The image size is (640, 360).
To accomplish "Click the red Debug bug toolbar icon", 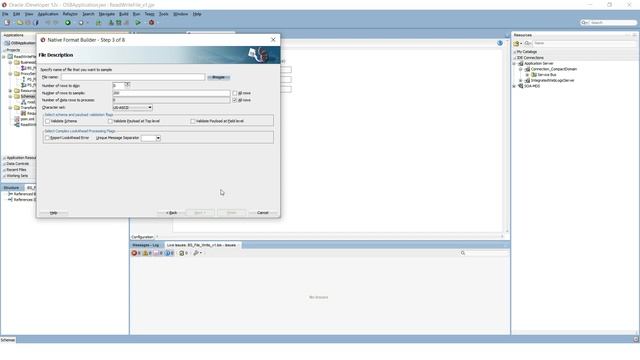I will 151,22.
